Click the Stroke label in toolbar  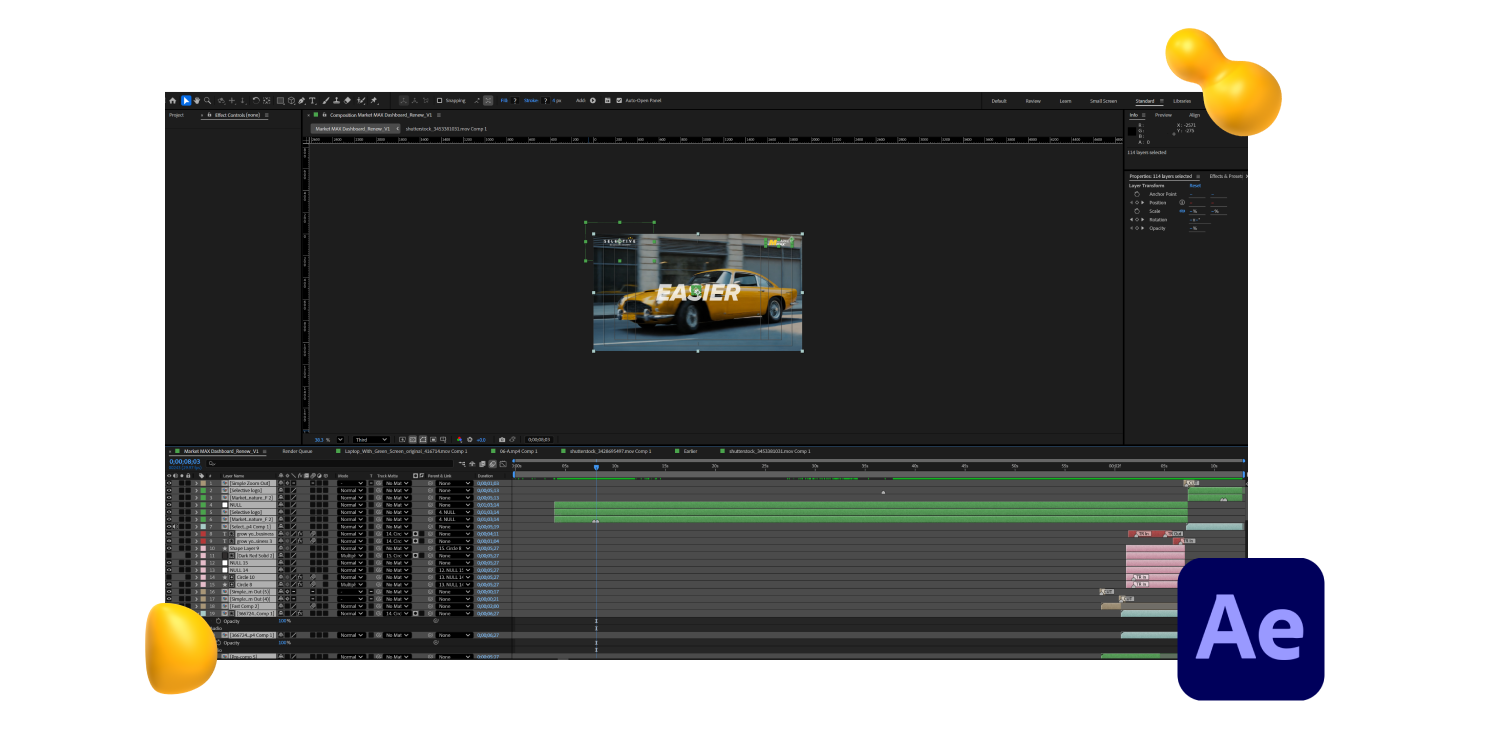(x=531, y=101)
